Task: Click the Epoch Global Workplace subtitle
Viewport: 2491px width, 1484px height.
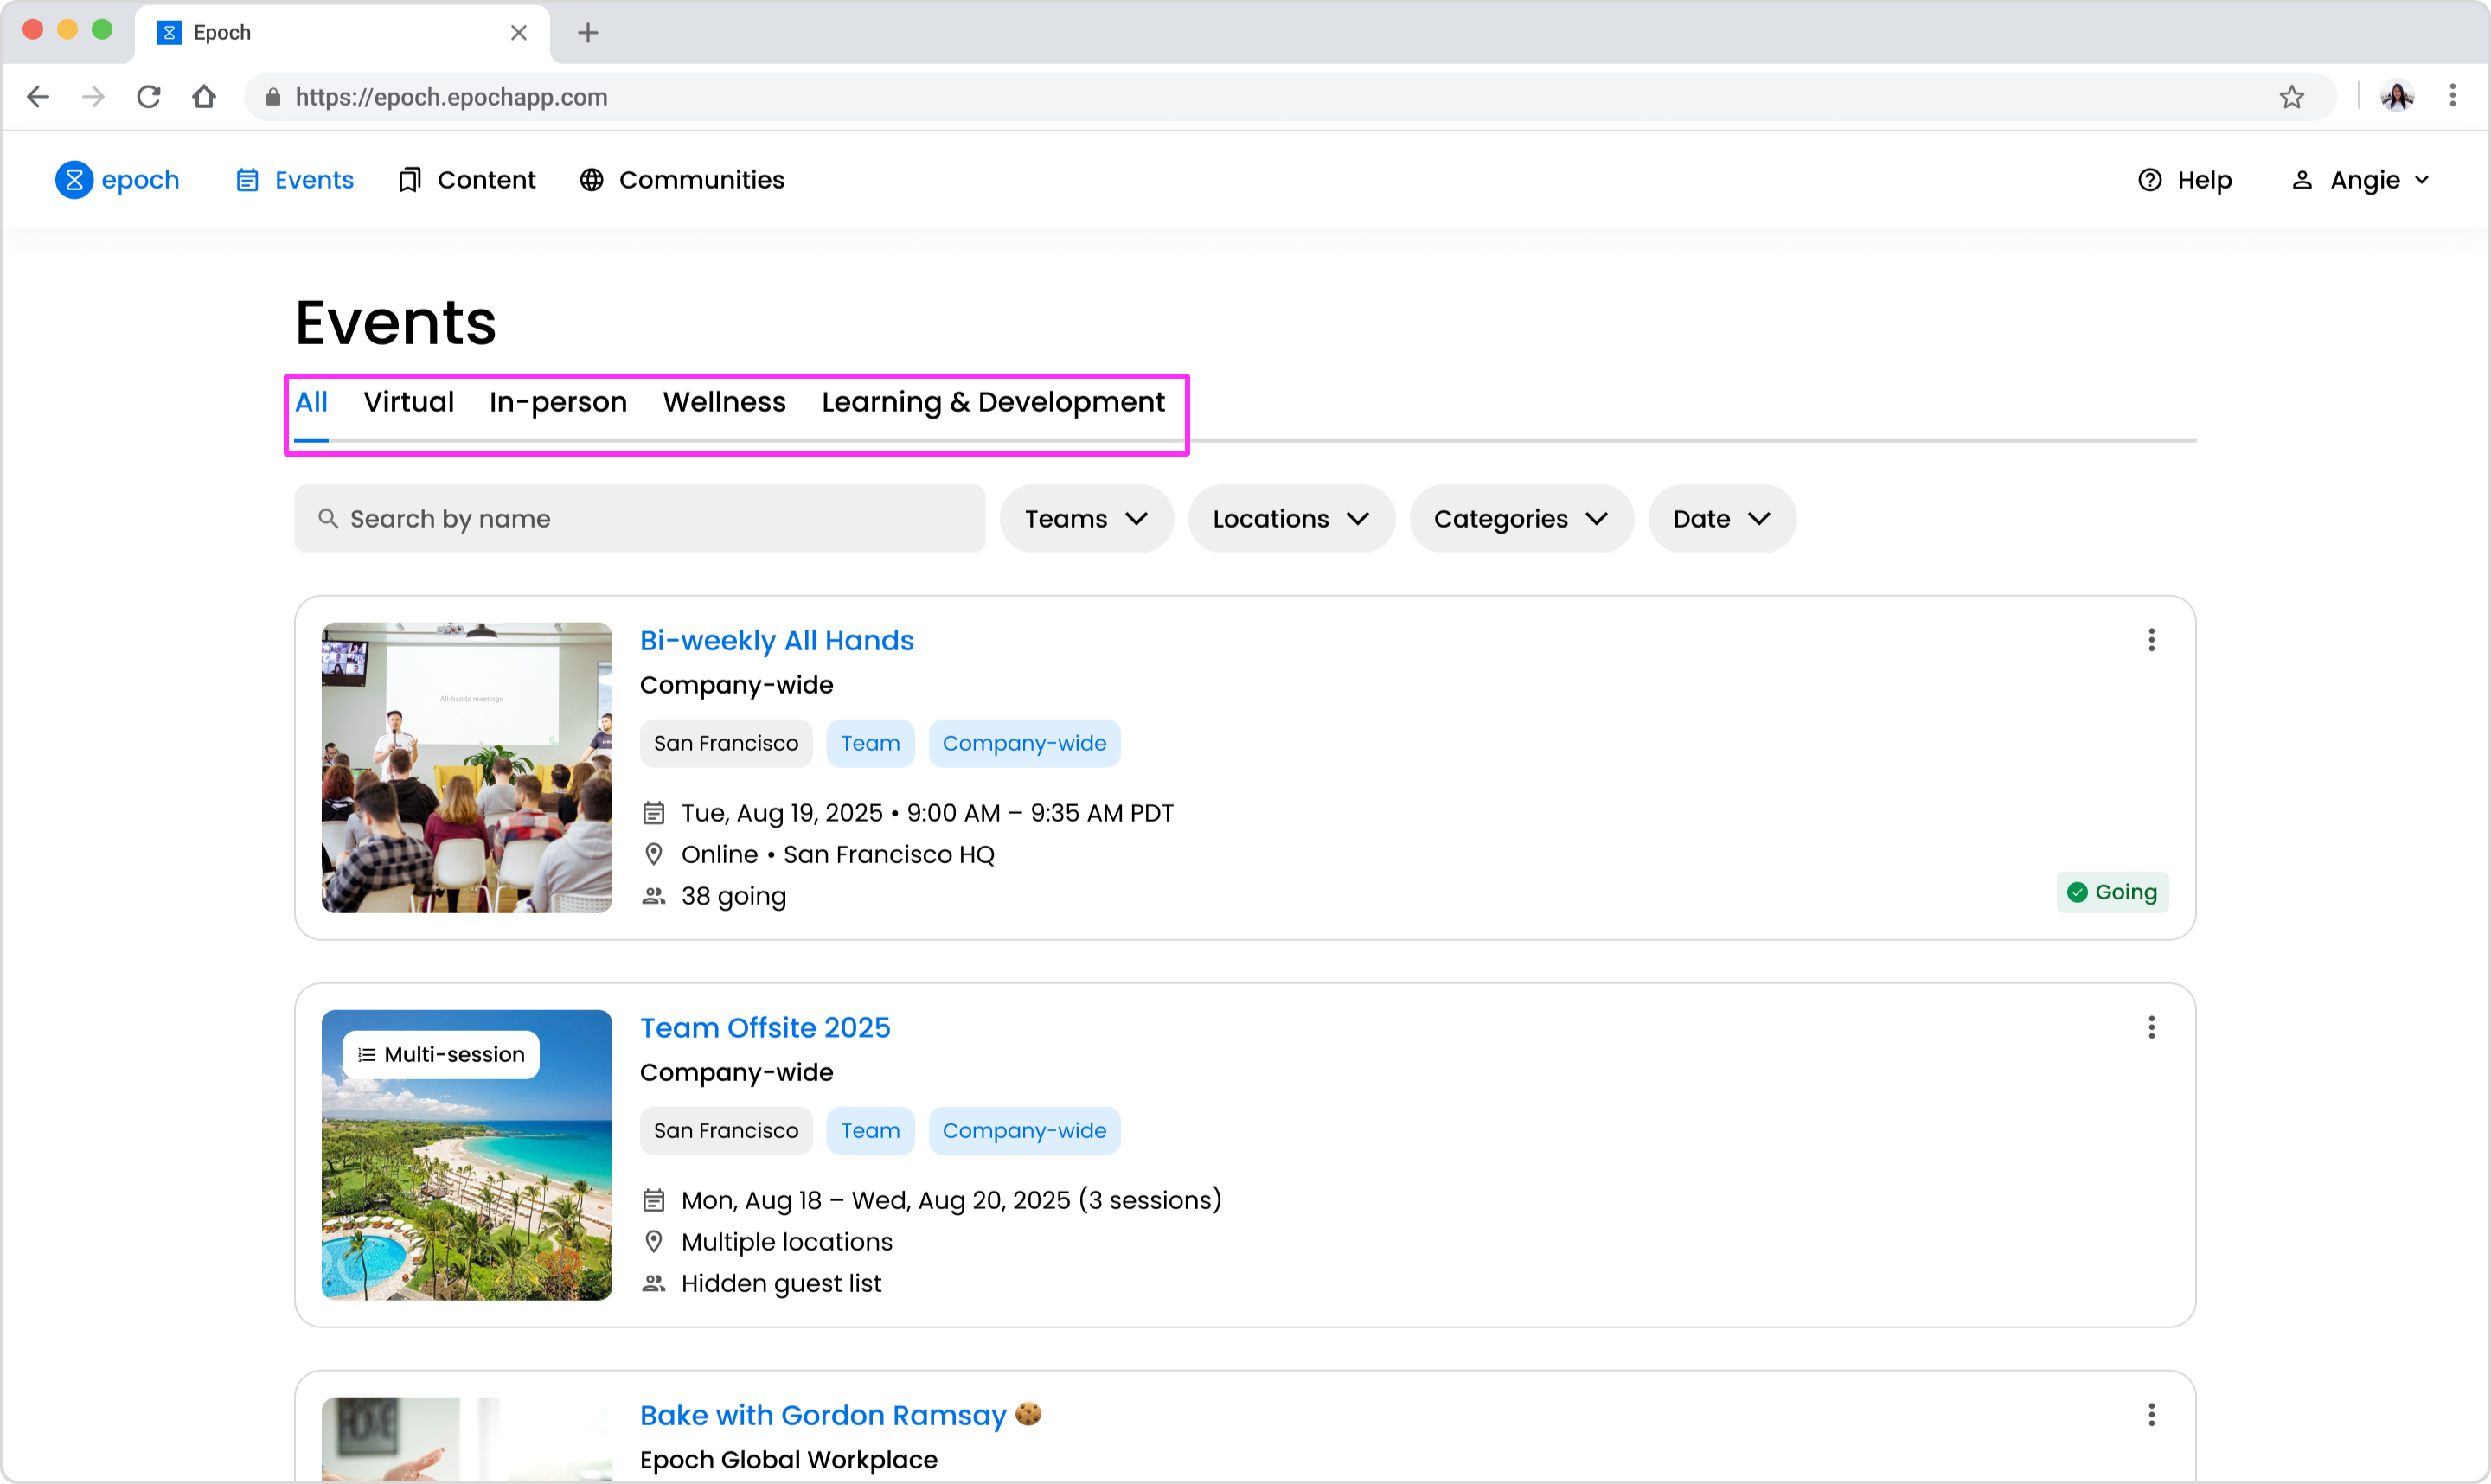Action: [x=789, y=1460]
